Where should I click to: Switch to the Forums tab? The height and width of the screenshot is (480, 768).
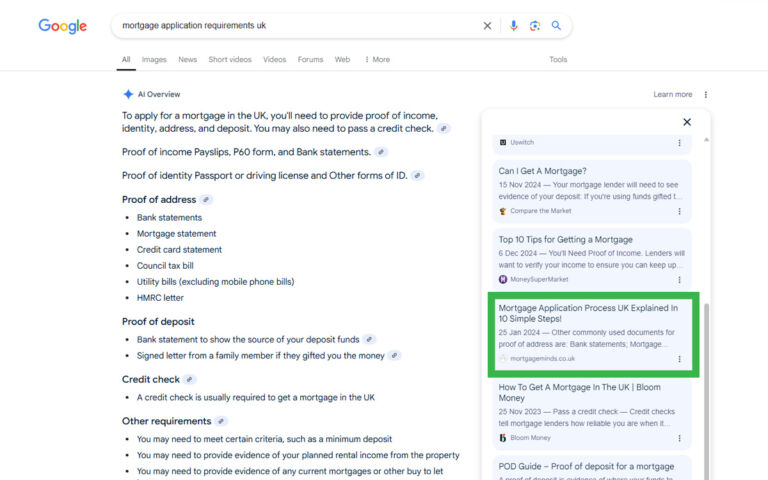coord(311,60)
